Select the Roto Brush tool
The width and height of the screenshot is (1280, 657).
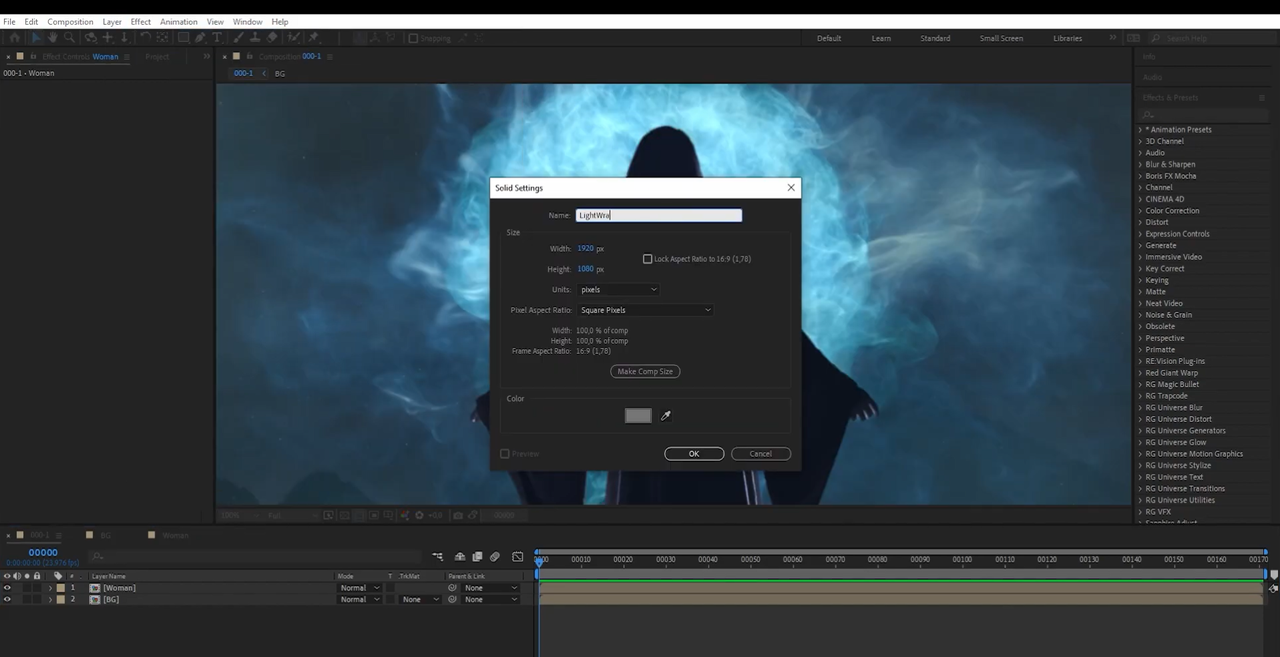click(x=292, y=38)
